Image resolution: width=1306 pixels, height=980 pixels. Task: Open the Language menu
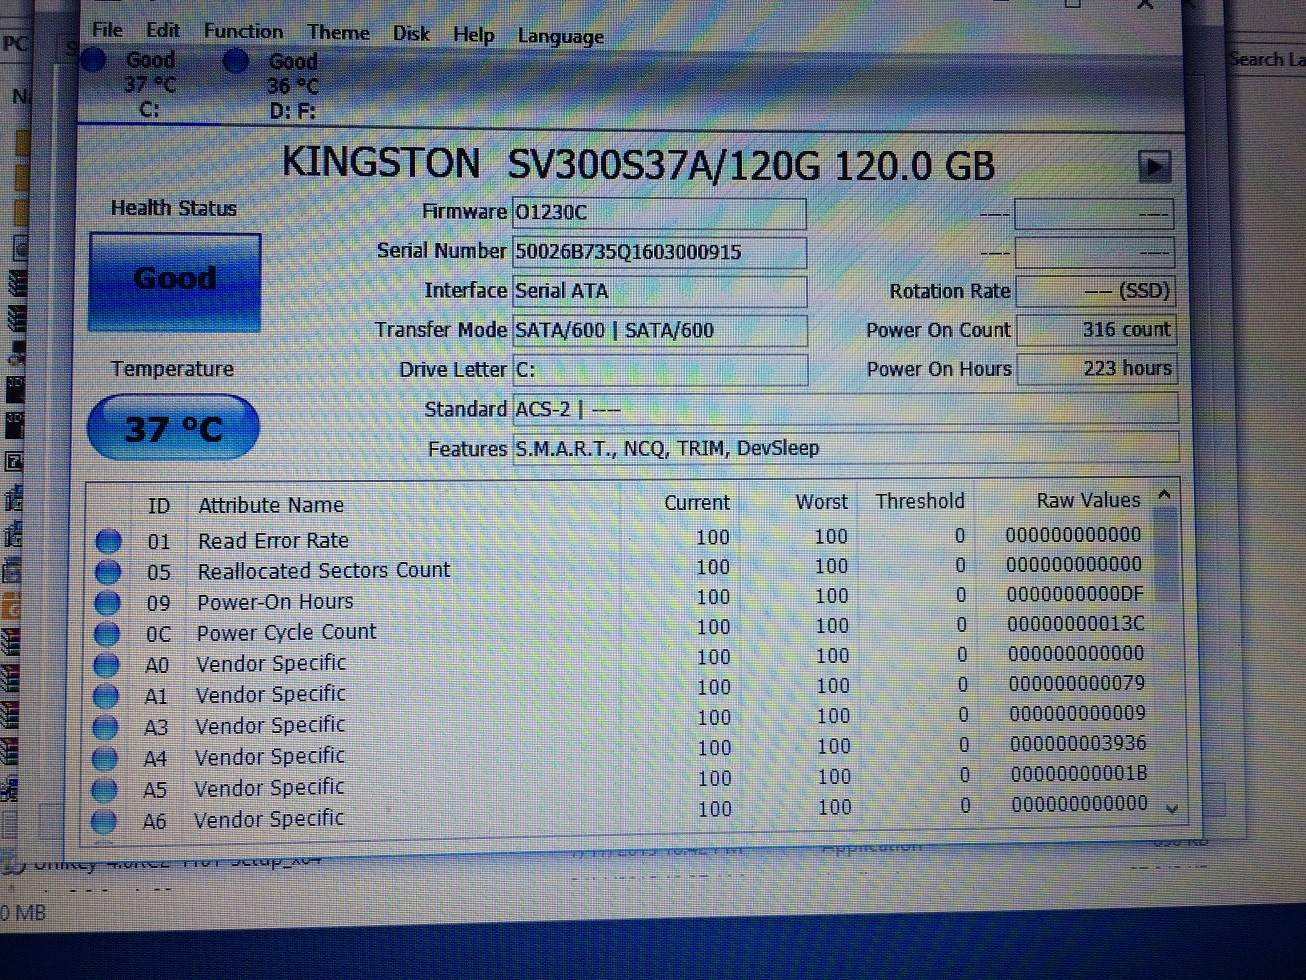(561, 36)
